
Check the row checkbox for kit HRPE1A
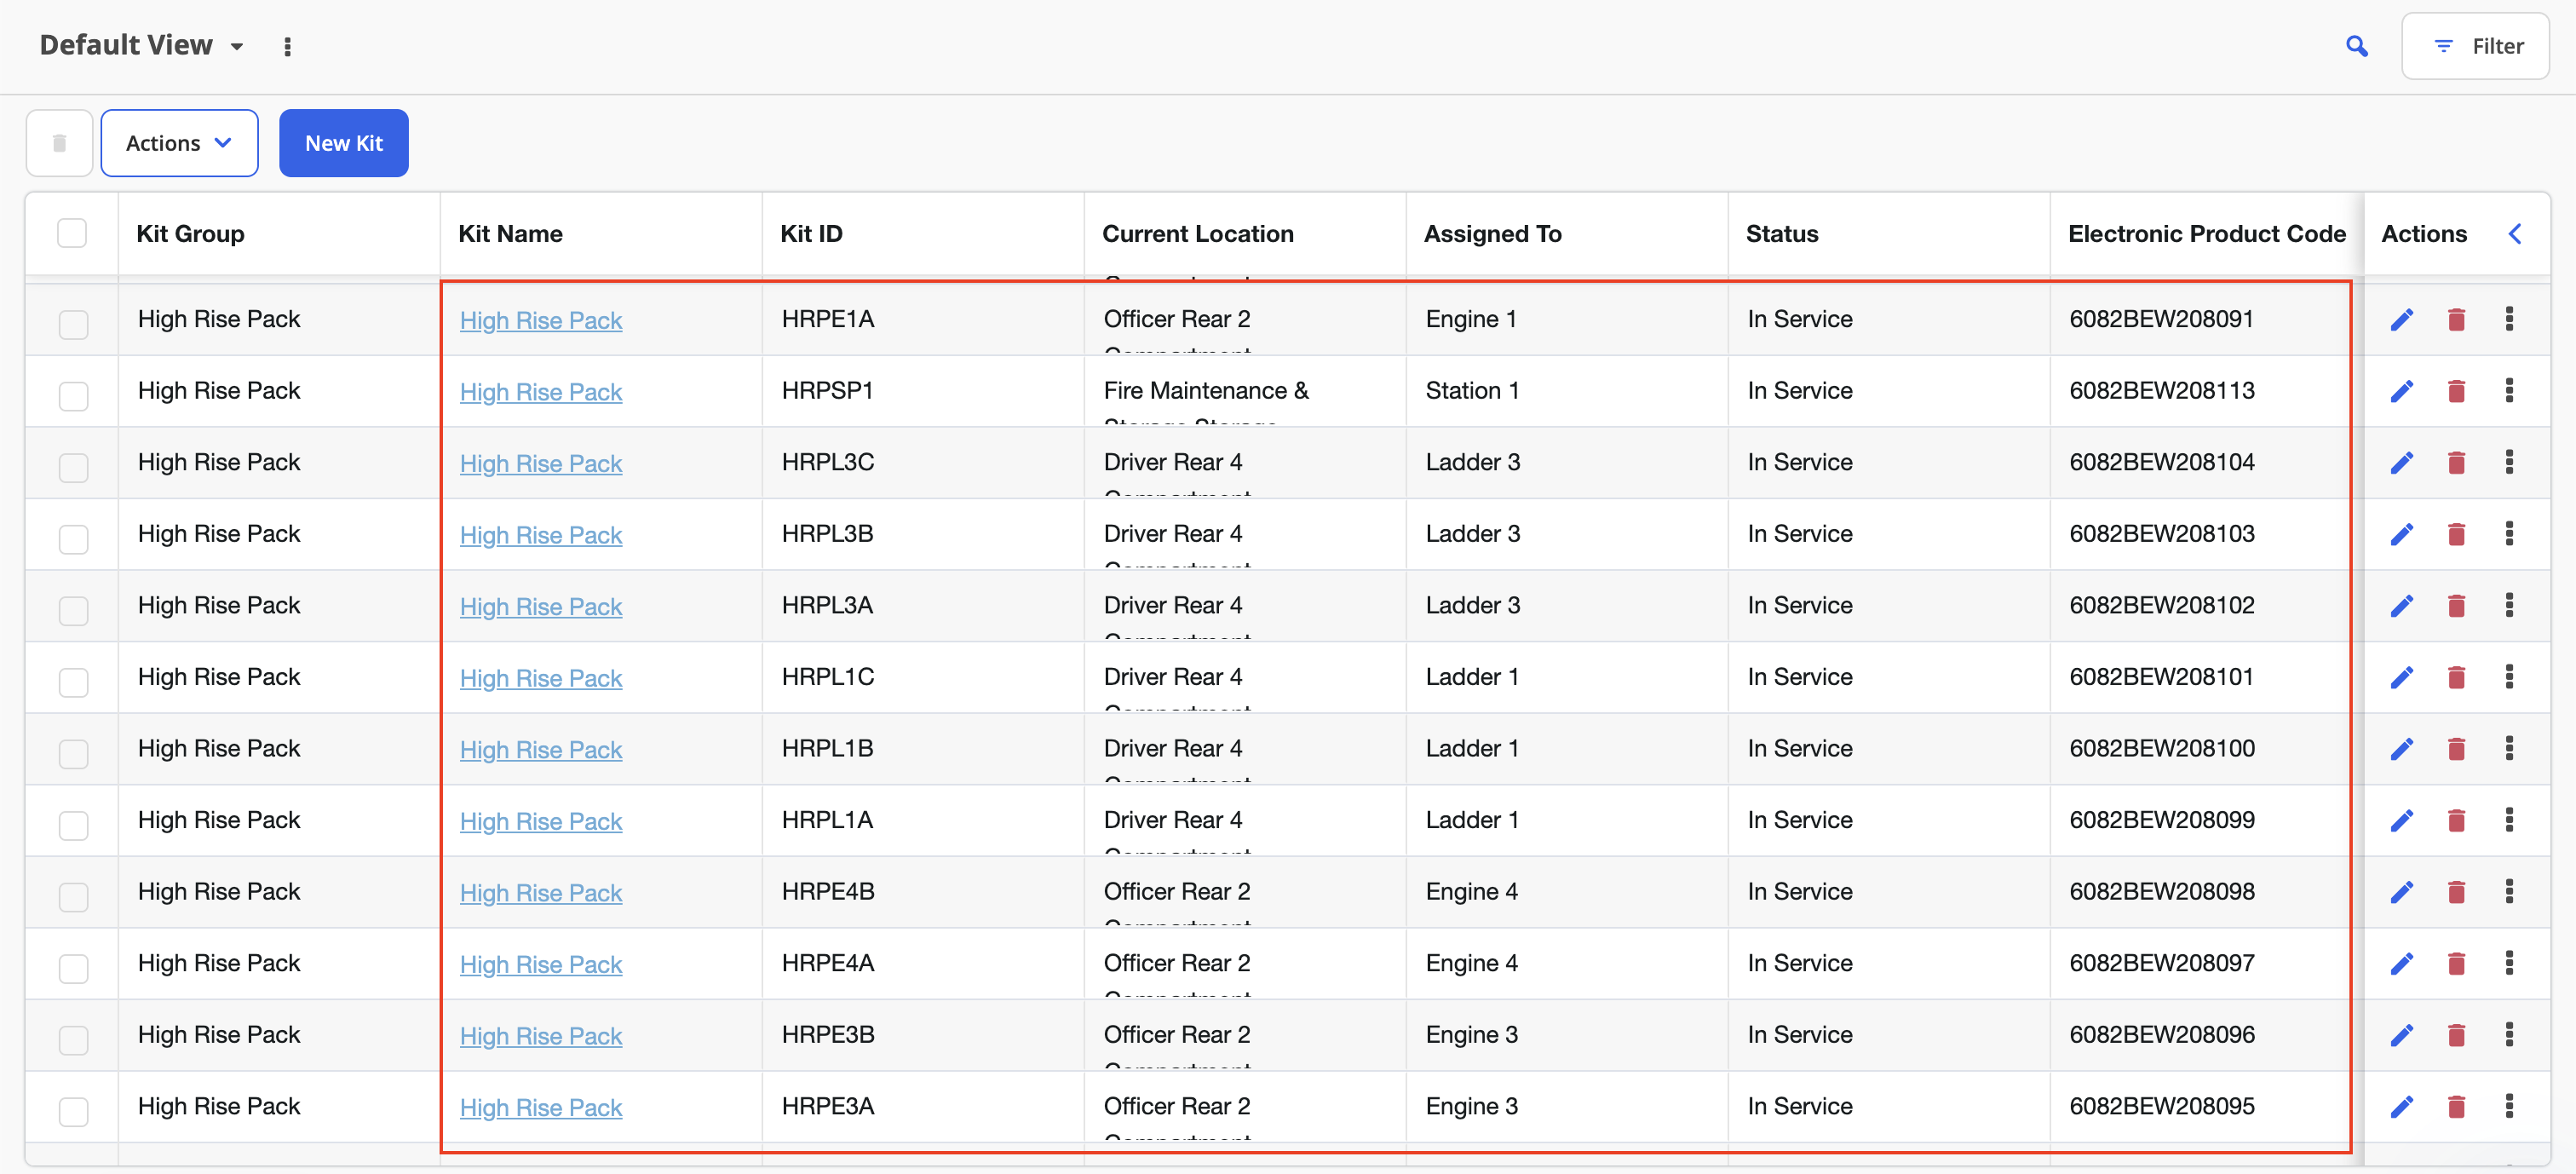[x=73, y=324]
